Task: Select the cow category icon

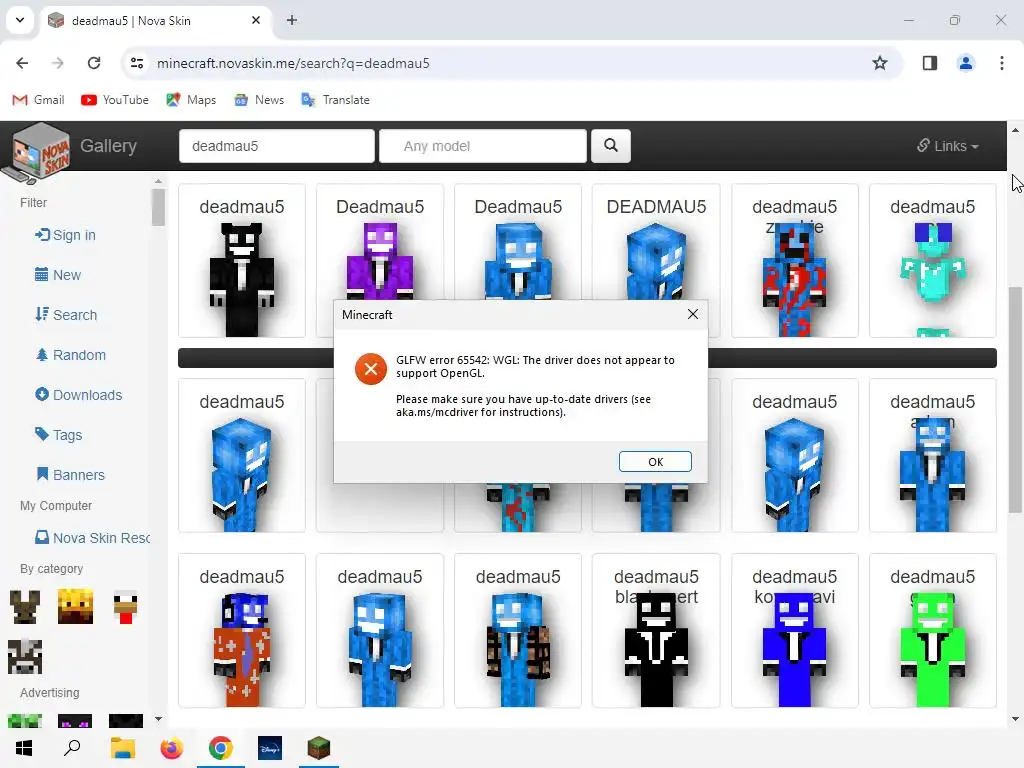Action: pos(25,656)
